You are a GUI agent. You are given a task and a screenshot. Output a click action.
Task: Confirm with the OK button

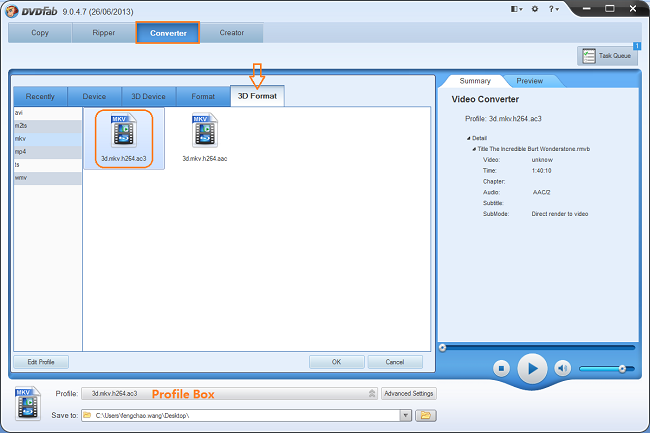pos(337,362)
